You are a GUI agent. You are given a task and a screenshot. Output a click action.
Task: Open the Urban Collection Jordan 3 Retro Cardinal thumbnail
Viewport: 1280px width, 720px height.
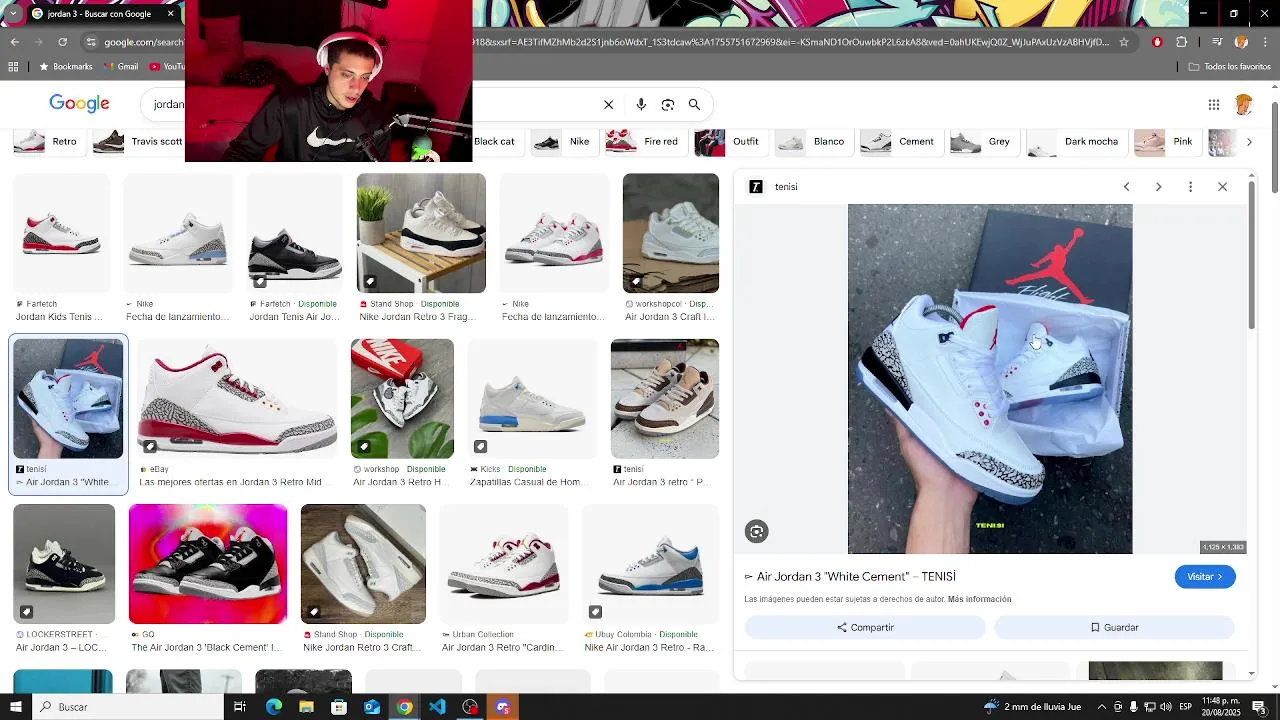point(504,564)
